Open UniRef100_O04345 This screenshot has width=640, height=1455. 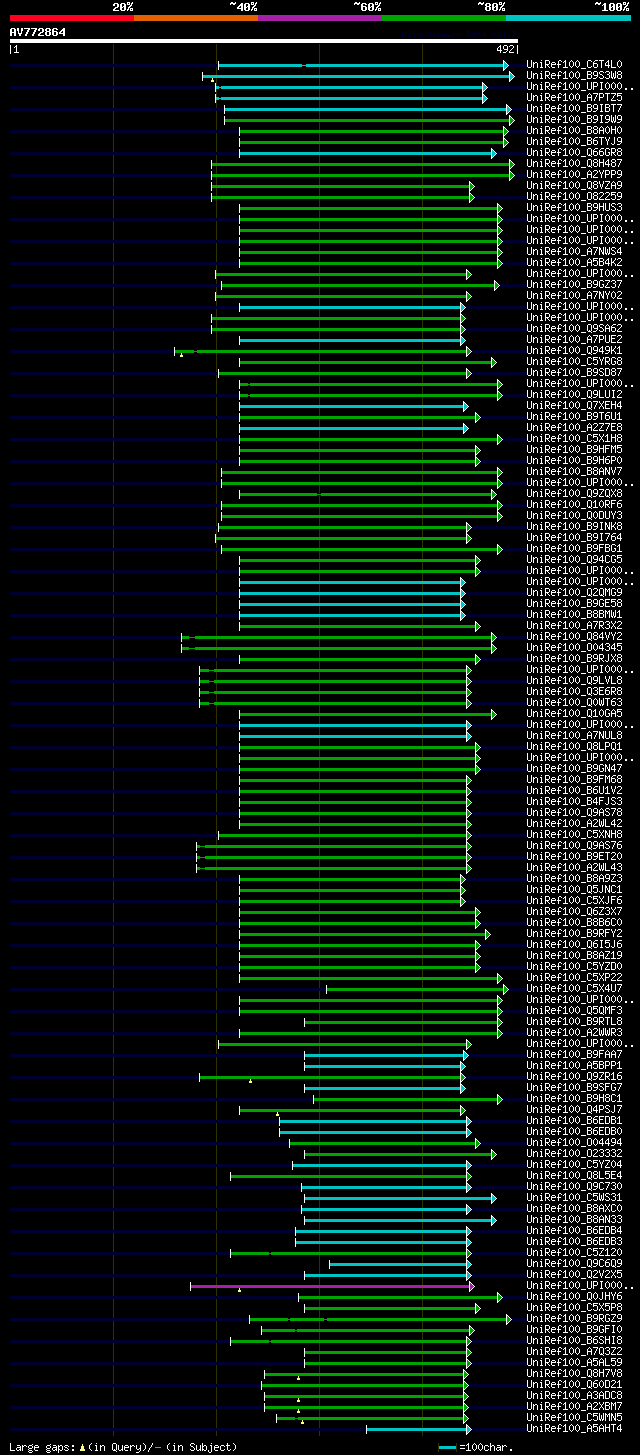(x=575, y=647)
